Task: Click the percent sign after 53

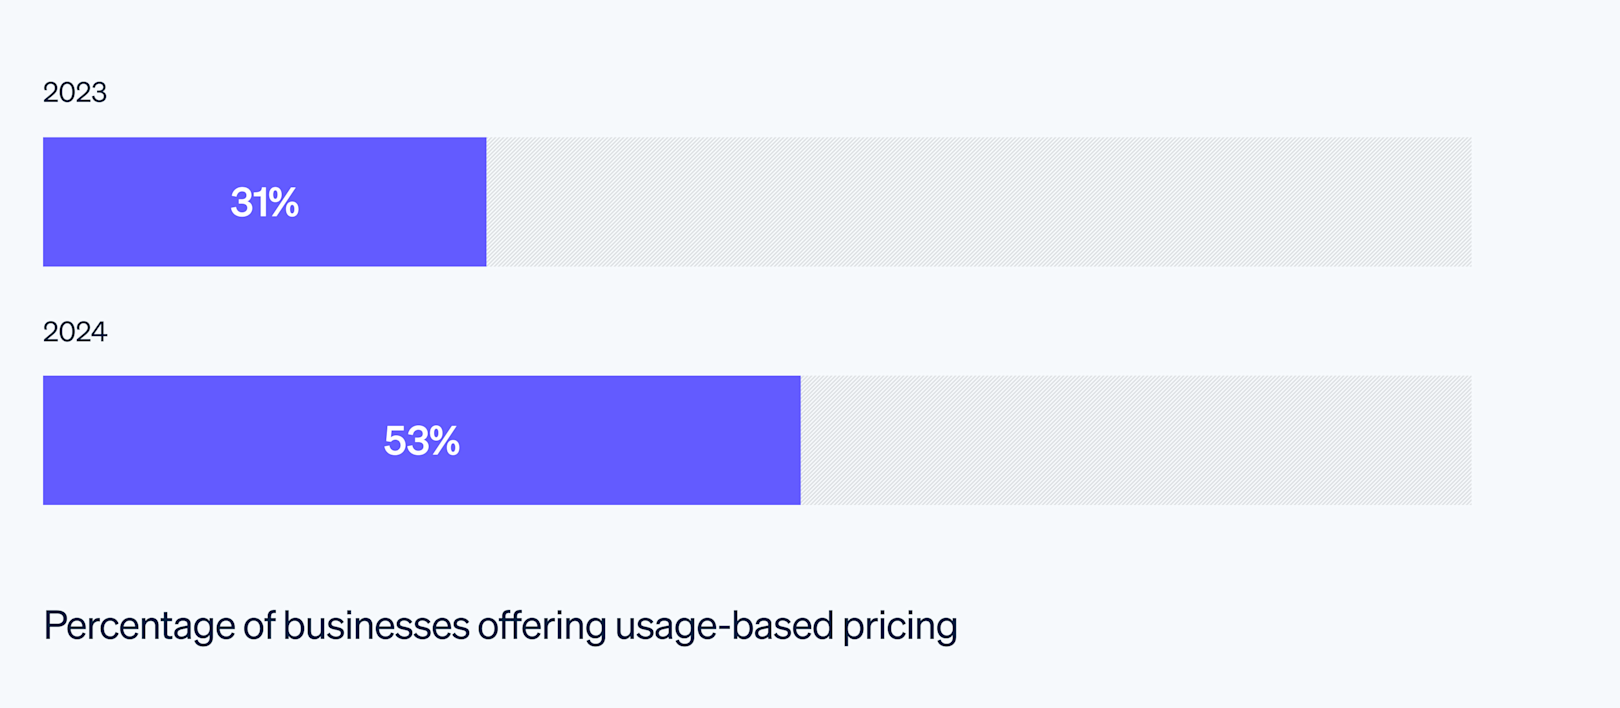Action: [445, 441]
